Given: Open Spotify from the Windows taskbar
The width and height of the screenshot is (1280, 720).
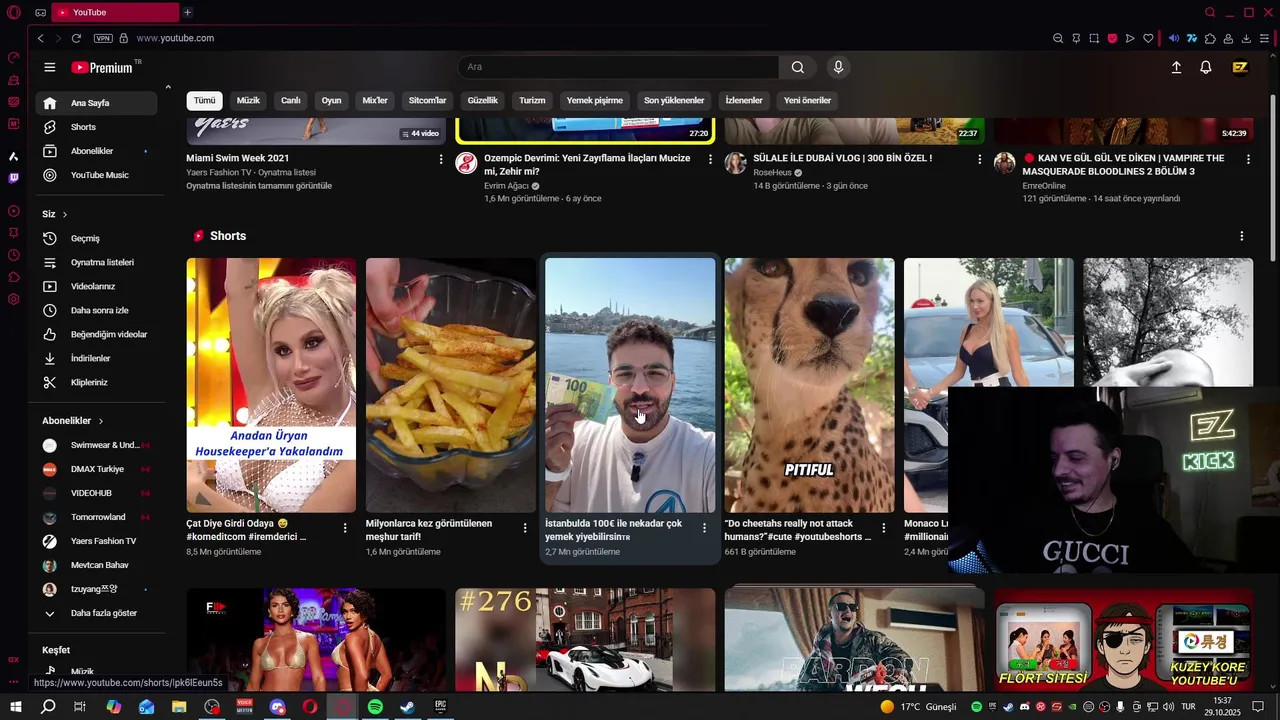Looking at the screenshot, I should tap(375, 707).
